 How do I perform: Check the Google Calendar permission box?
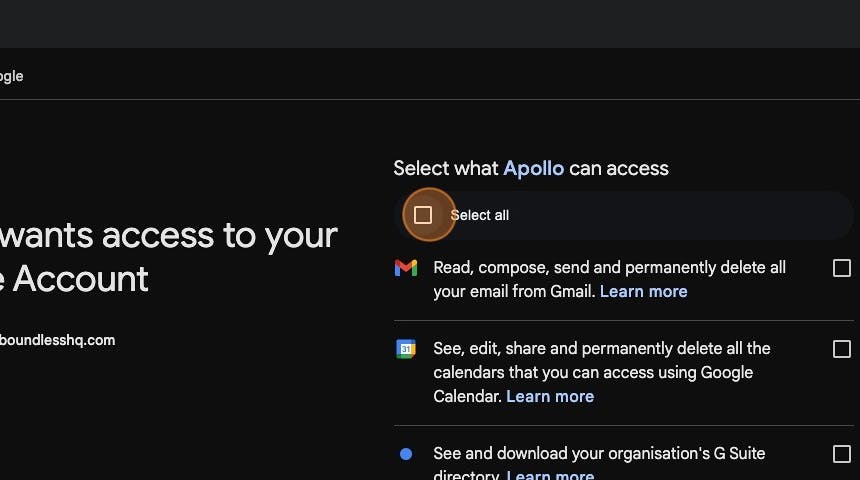click(x=841, y=349)
